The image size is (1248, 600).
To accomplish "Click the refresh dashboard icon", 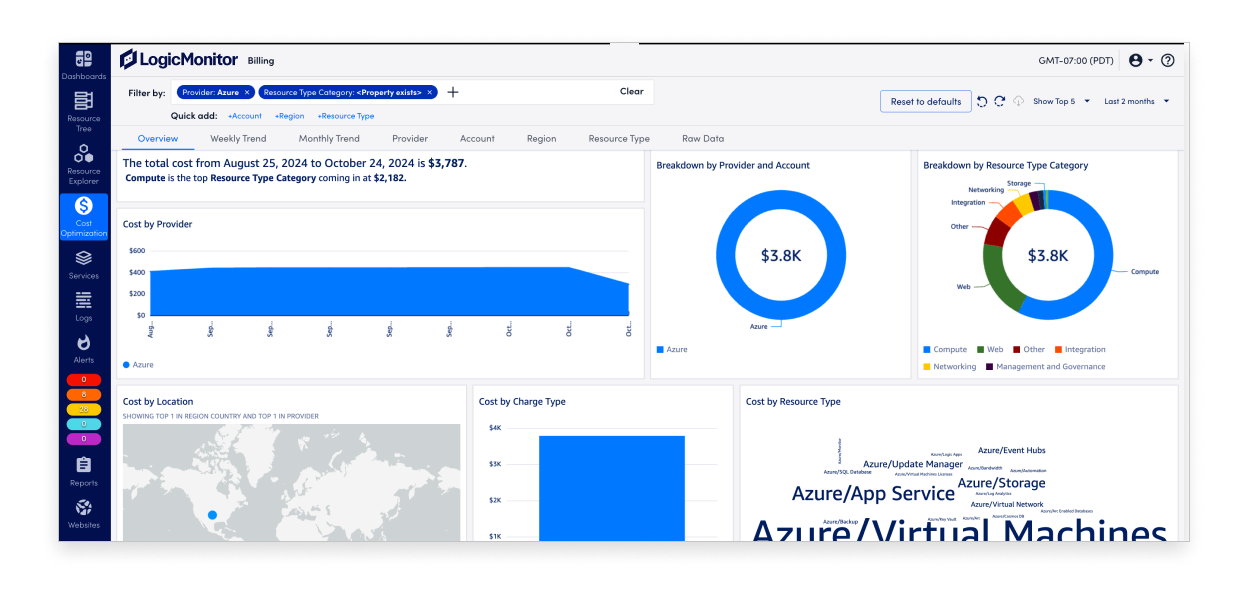I will (x=1000, y=101).
